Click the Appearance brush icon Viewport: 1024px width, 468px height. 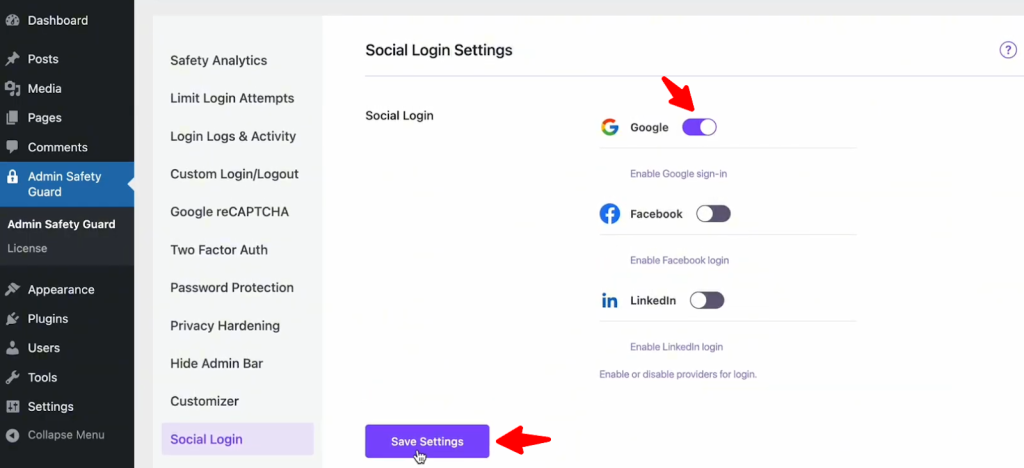tap(13, 290)
